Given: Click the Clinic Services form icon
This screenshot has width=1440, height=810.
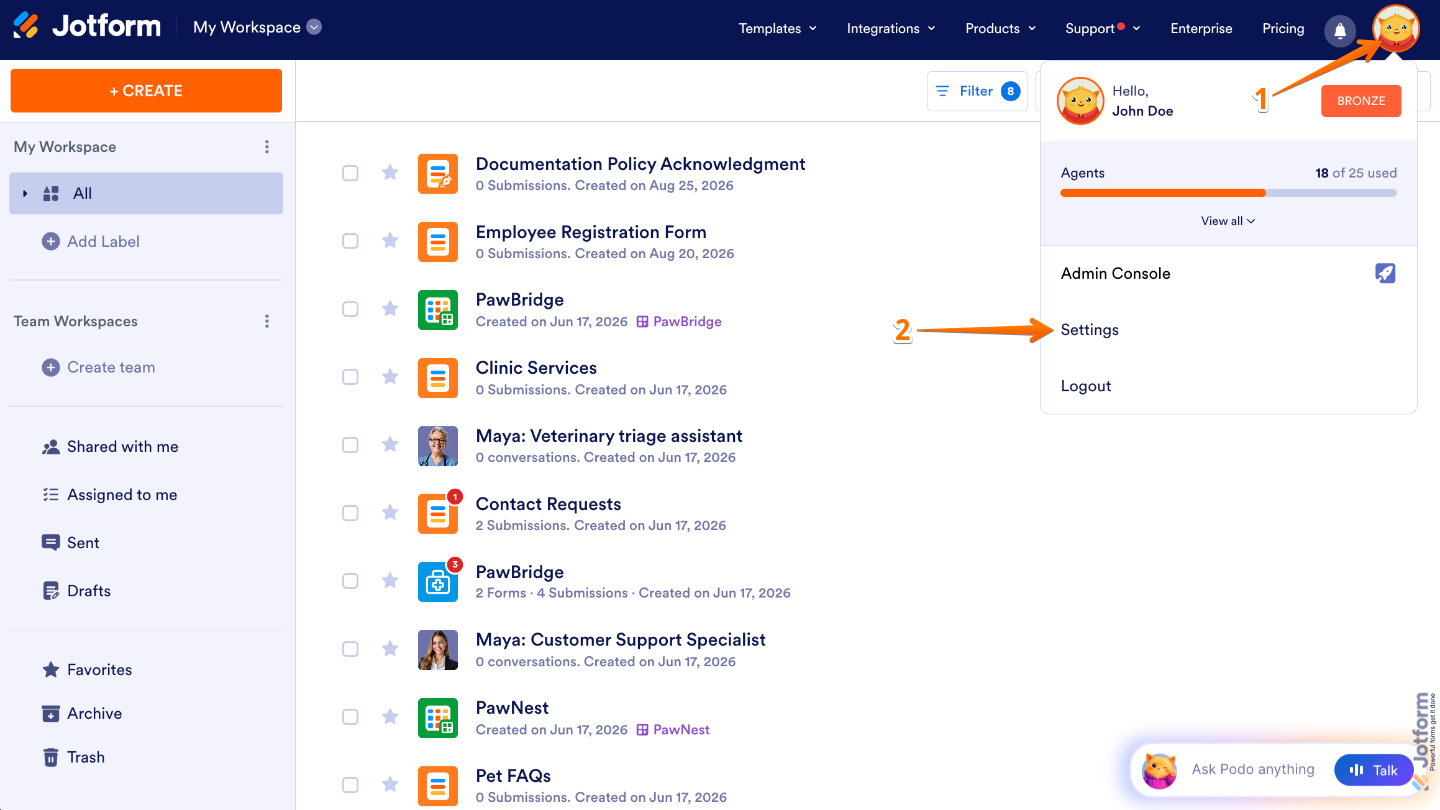Looking at the screenshot, I should [x=438, y=378].
